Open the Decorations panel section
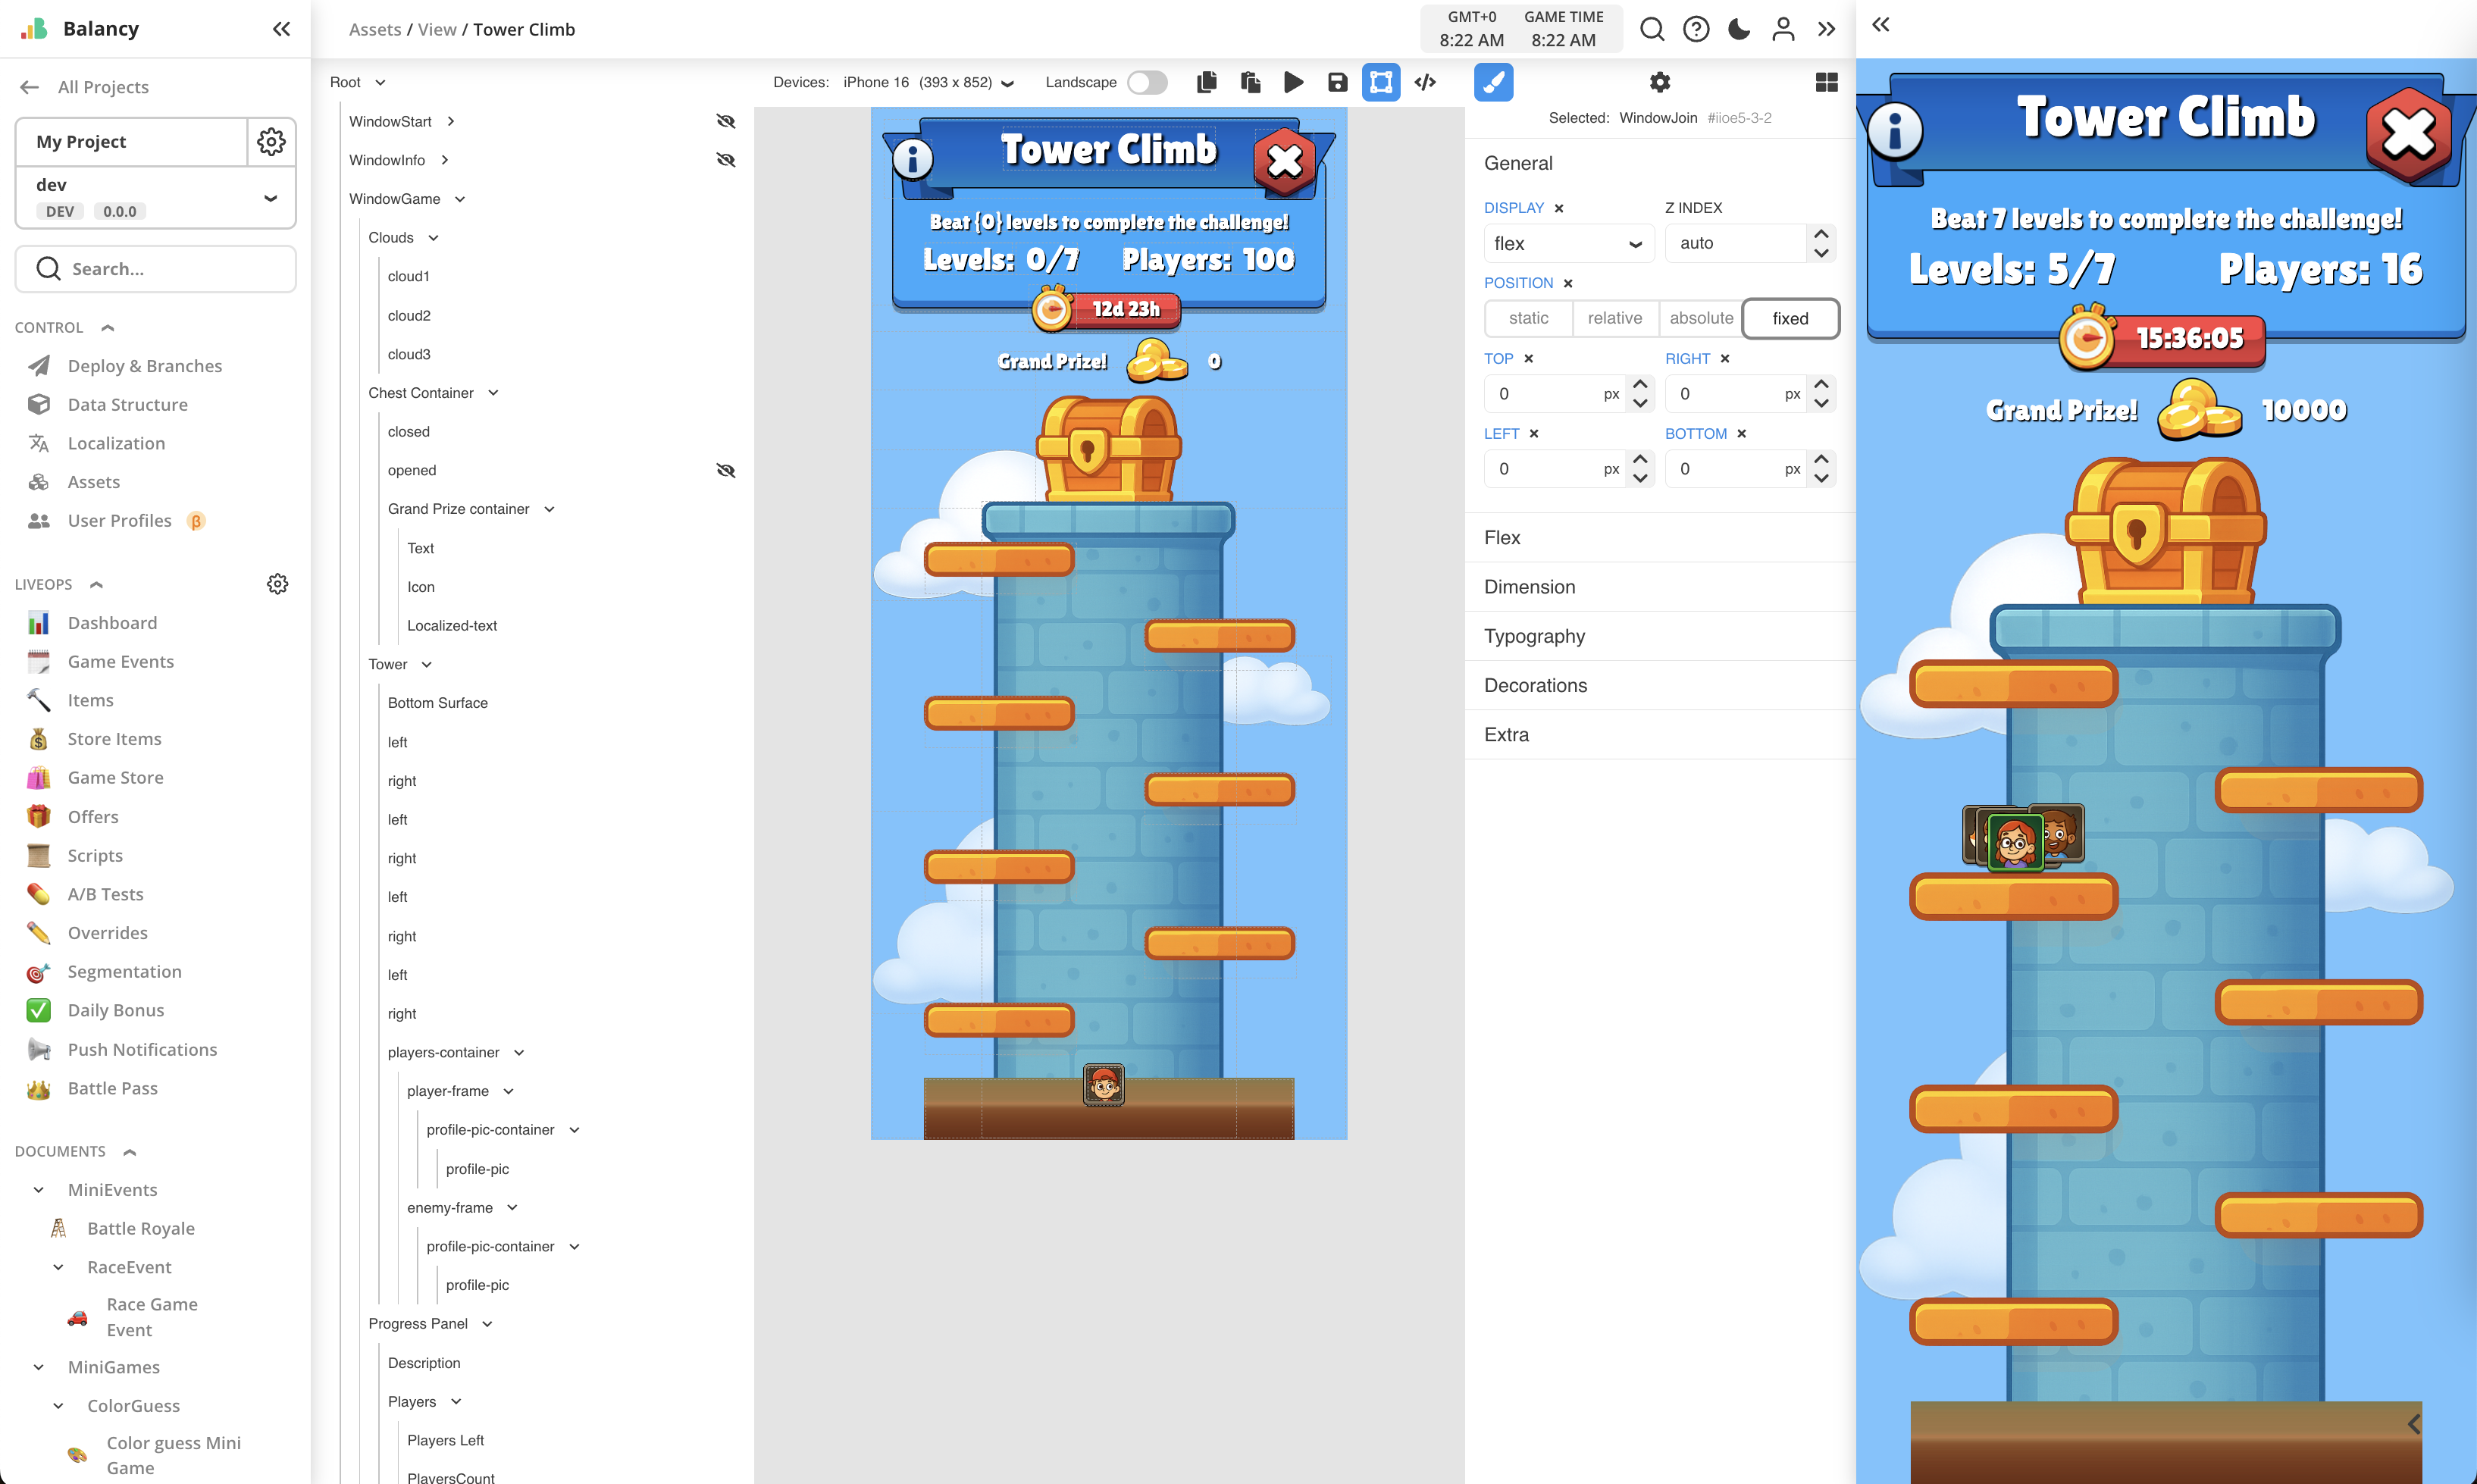 1536,685
